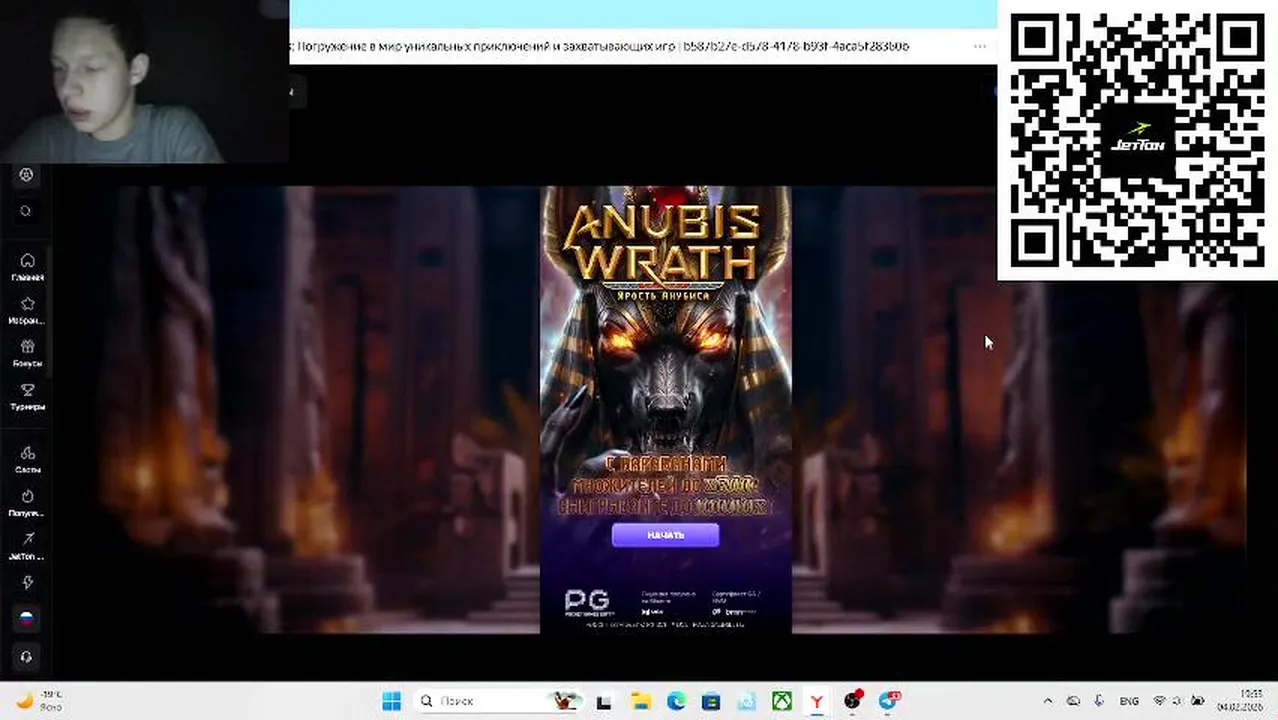Change language via Russian flag icon

pos(26,619)
